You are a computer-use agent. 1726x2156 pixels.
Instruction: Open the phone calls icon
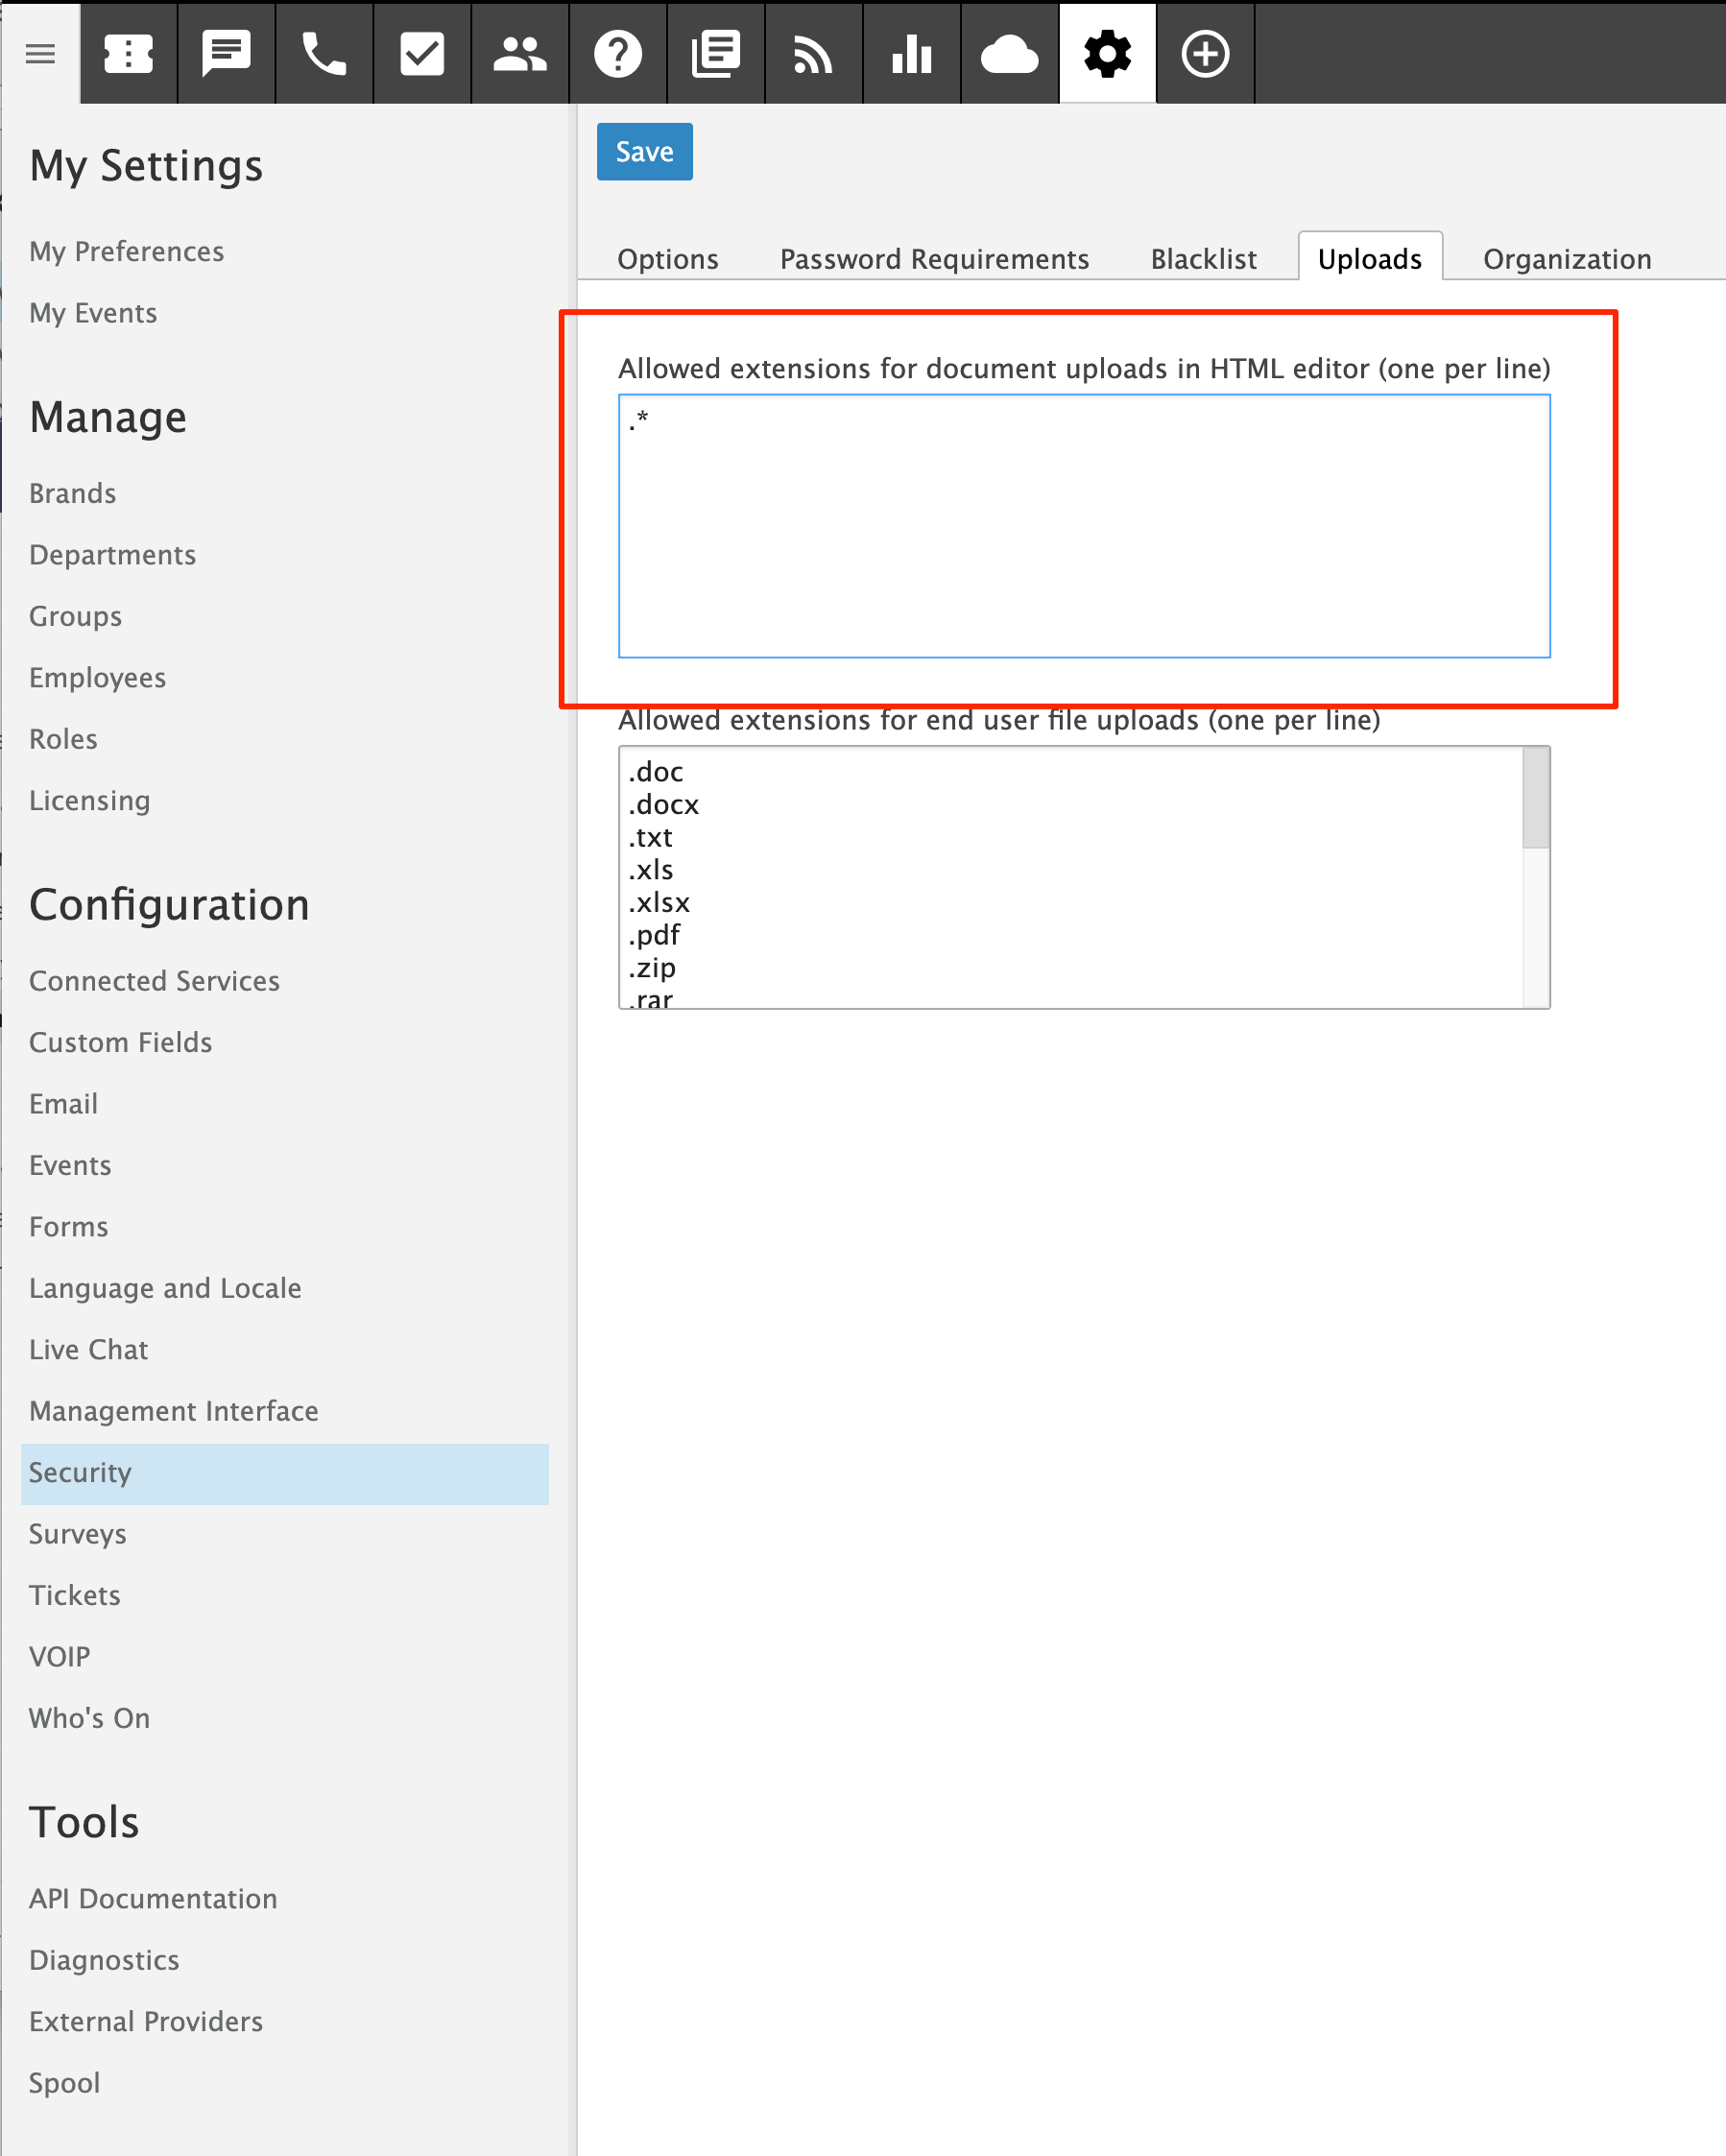324,53
